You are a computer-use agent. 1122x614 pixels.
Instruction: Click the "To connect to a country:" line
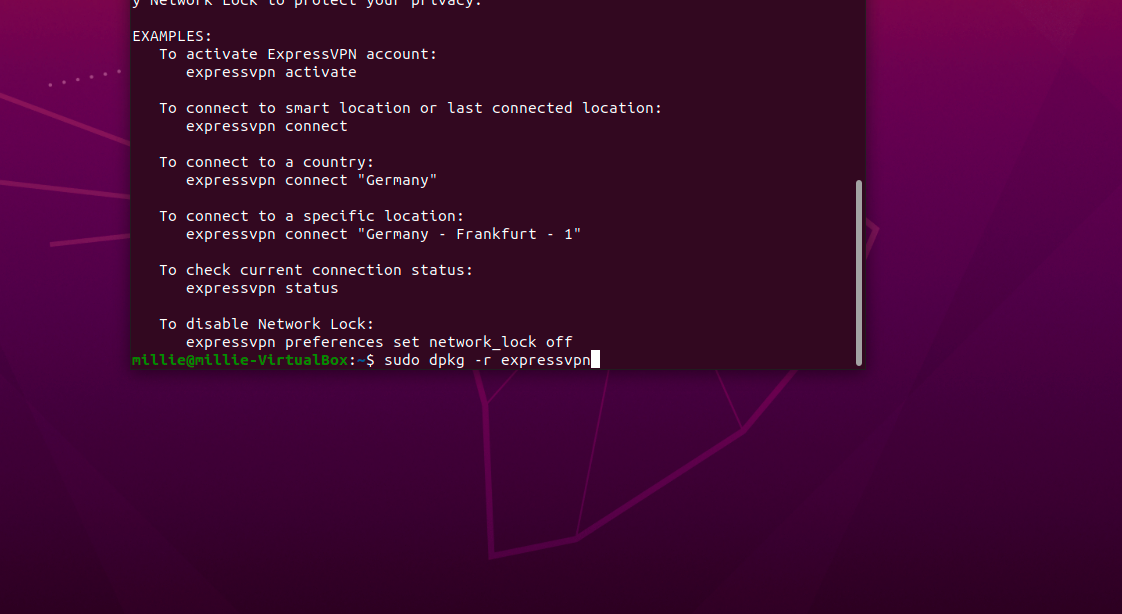click(266, 162)
